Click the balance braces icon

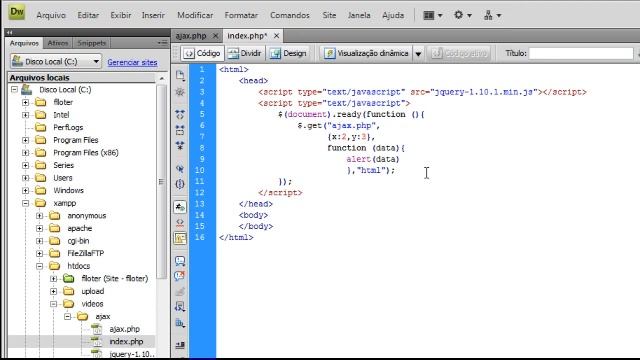click(x=180, y=184)
